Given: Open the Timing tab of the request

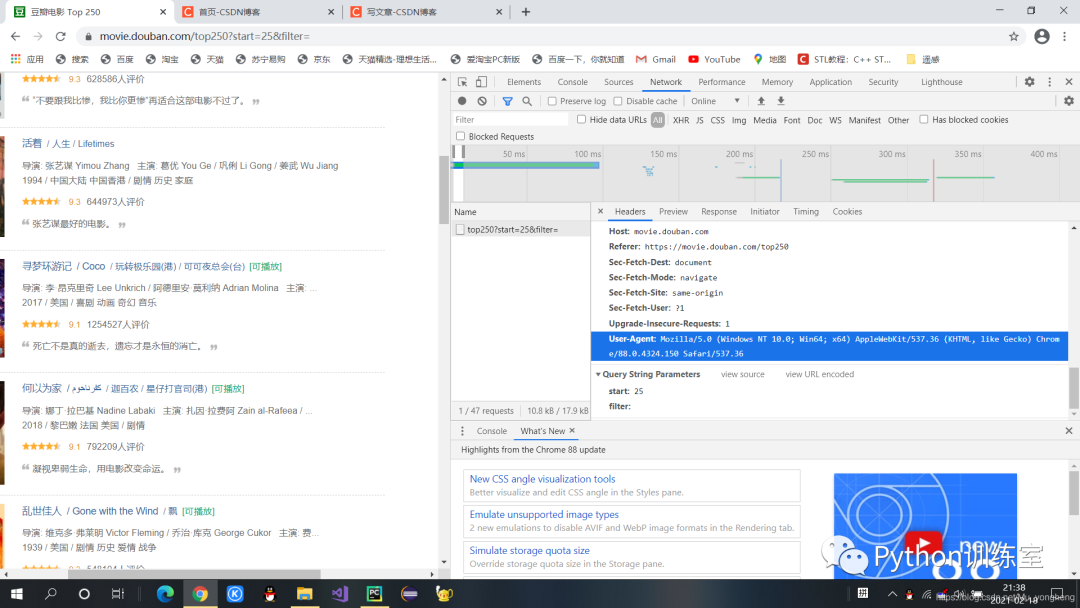Looking at the screenshot, I should pyautogui.click(x=805, y=212).
